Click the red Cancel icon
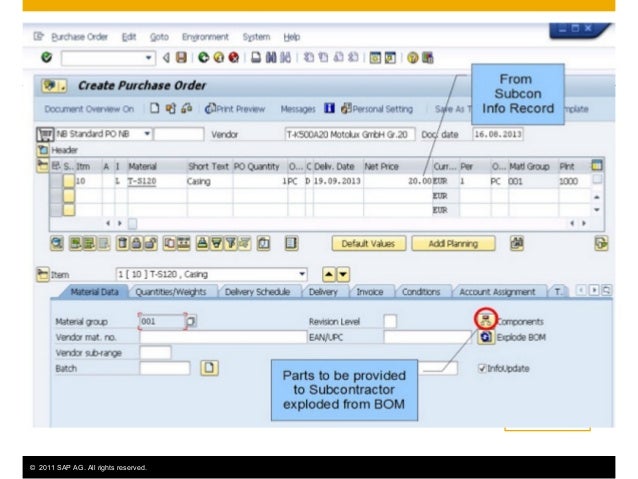Image resolution: width=638 pixels, height=479 pixels. [x=234, y=57]
